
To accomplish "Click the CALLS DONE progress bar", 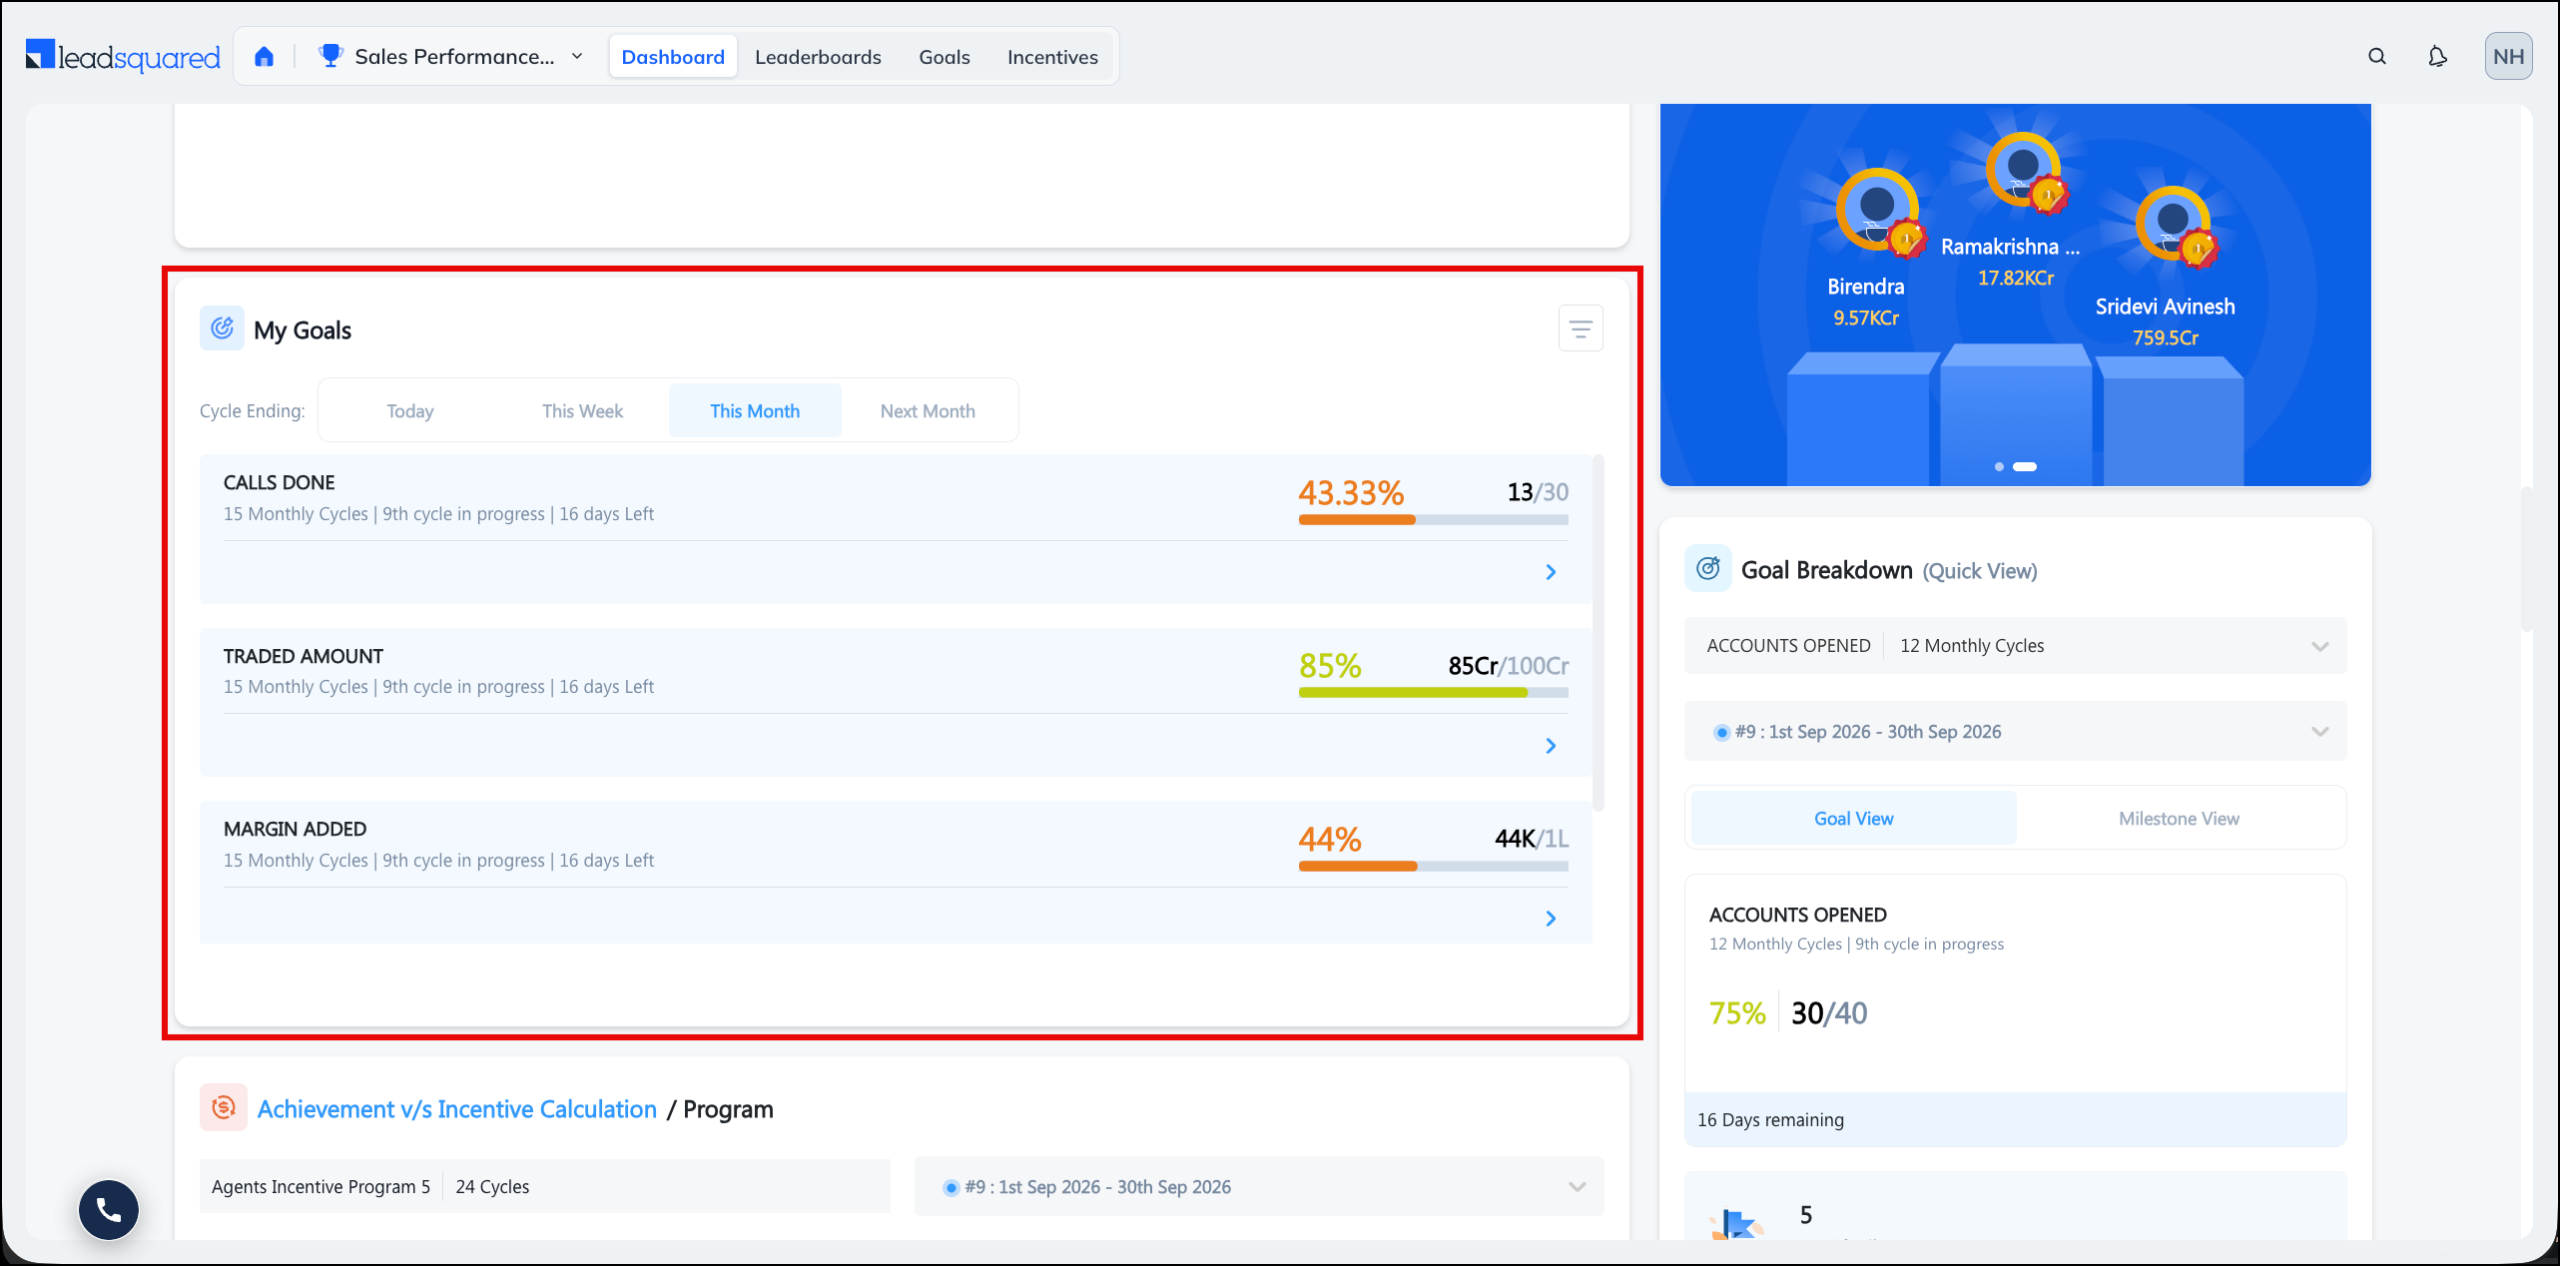I will (1433, 520).
